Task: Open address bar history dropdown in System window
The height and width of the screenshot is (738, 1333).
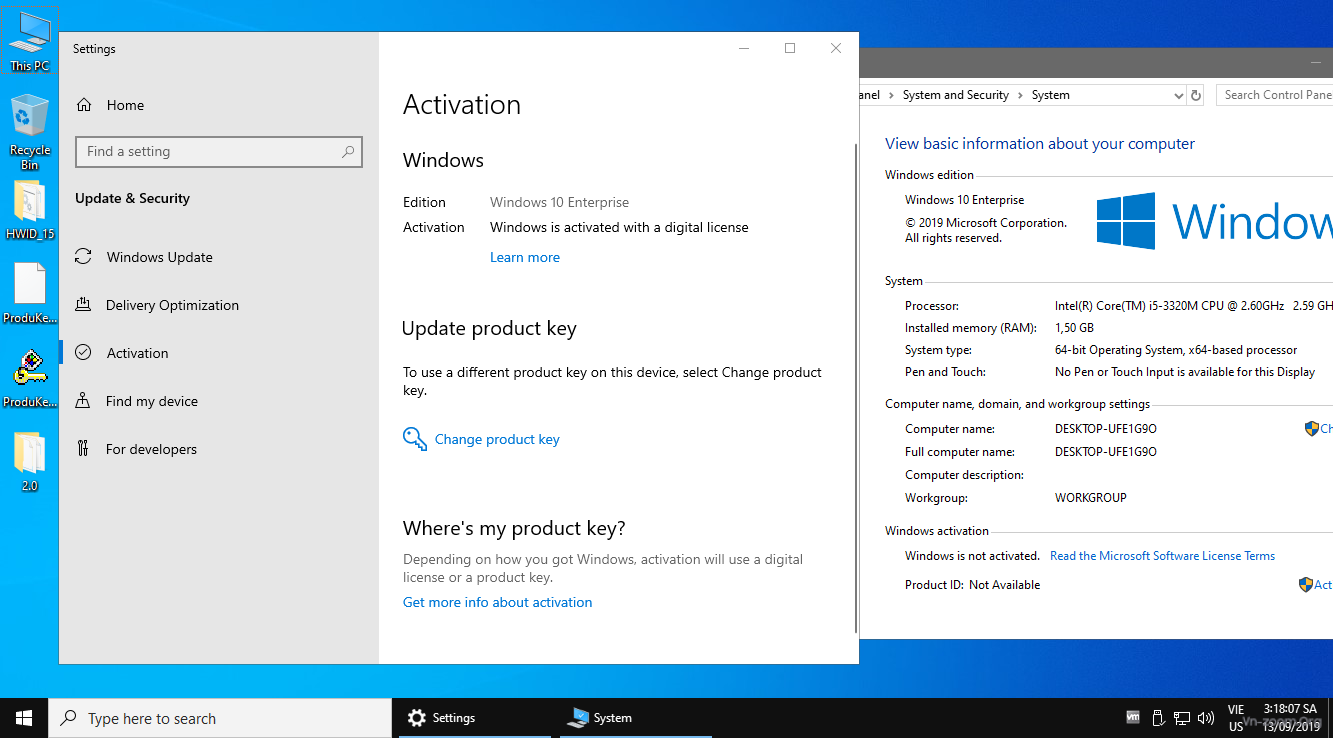Action: click(x=1178, y=95)
